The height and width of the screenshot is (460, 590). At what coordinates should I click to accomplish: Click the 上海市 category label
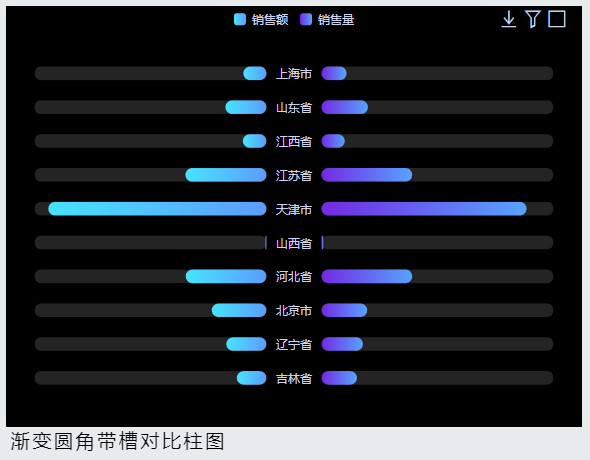coord(294,74)
